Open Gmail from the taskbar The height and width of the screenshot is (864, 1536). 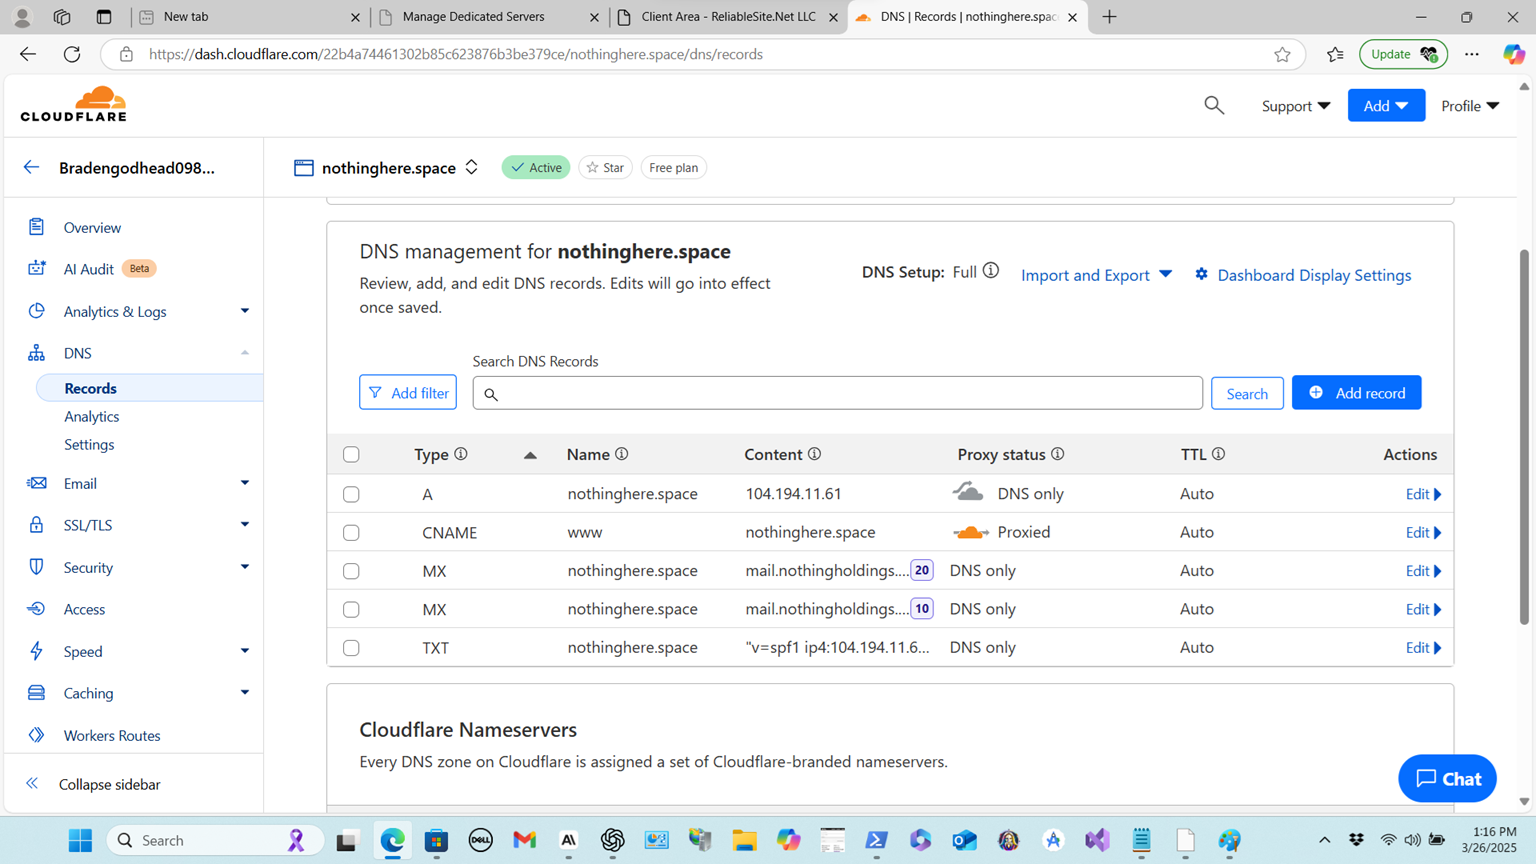pos(525,840)
